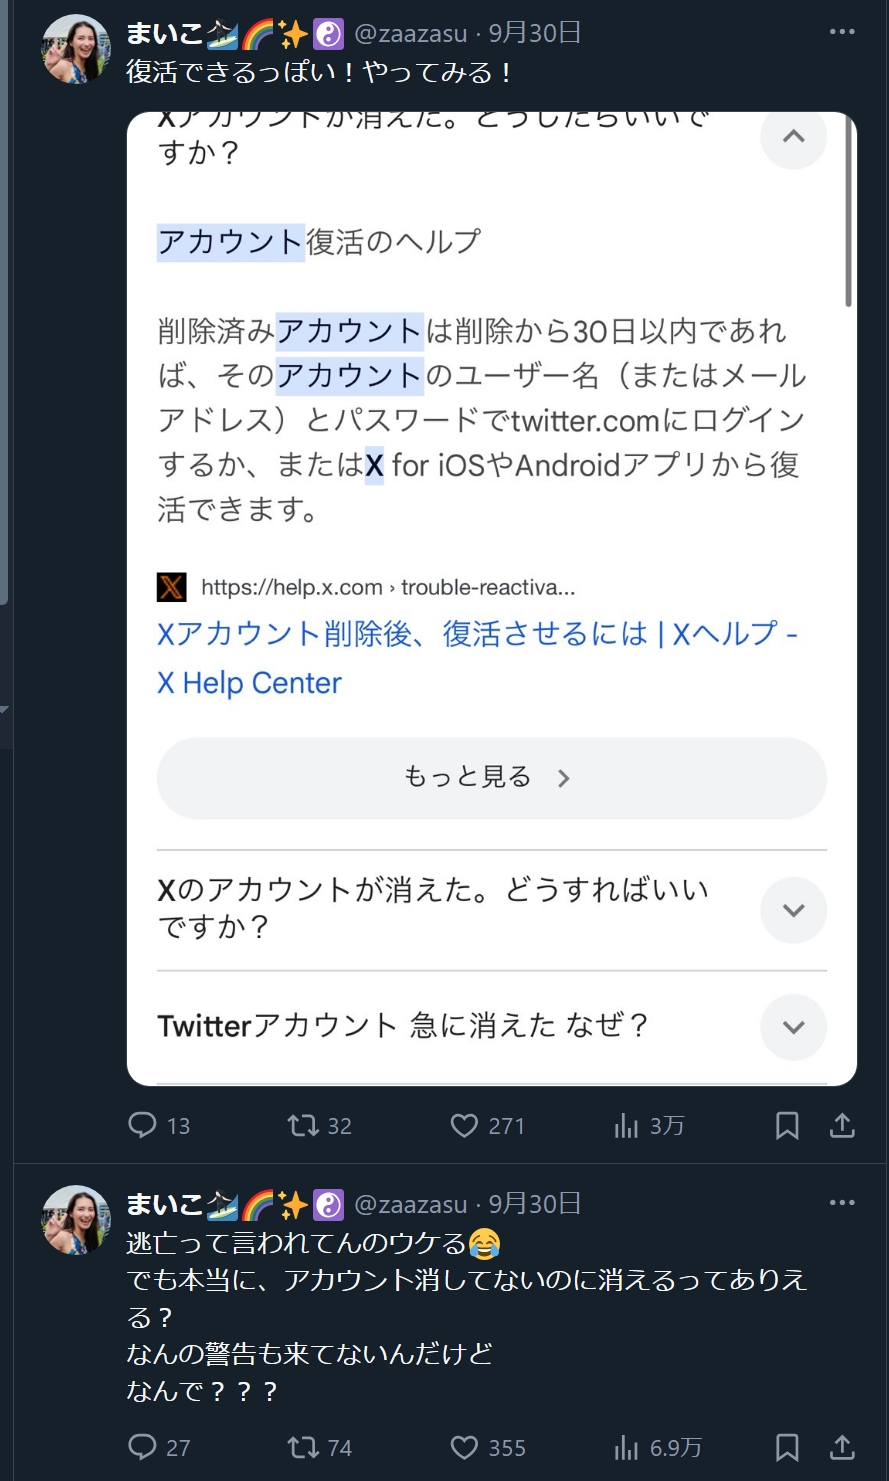Bookmark the second tweet
Viewport: 889px width, 1481px height.
(787, 1447)
